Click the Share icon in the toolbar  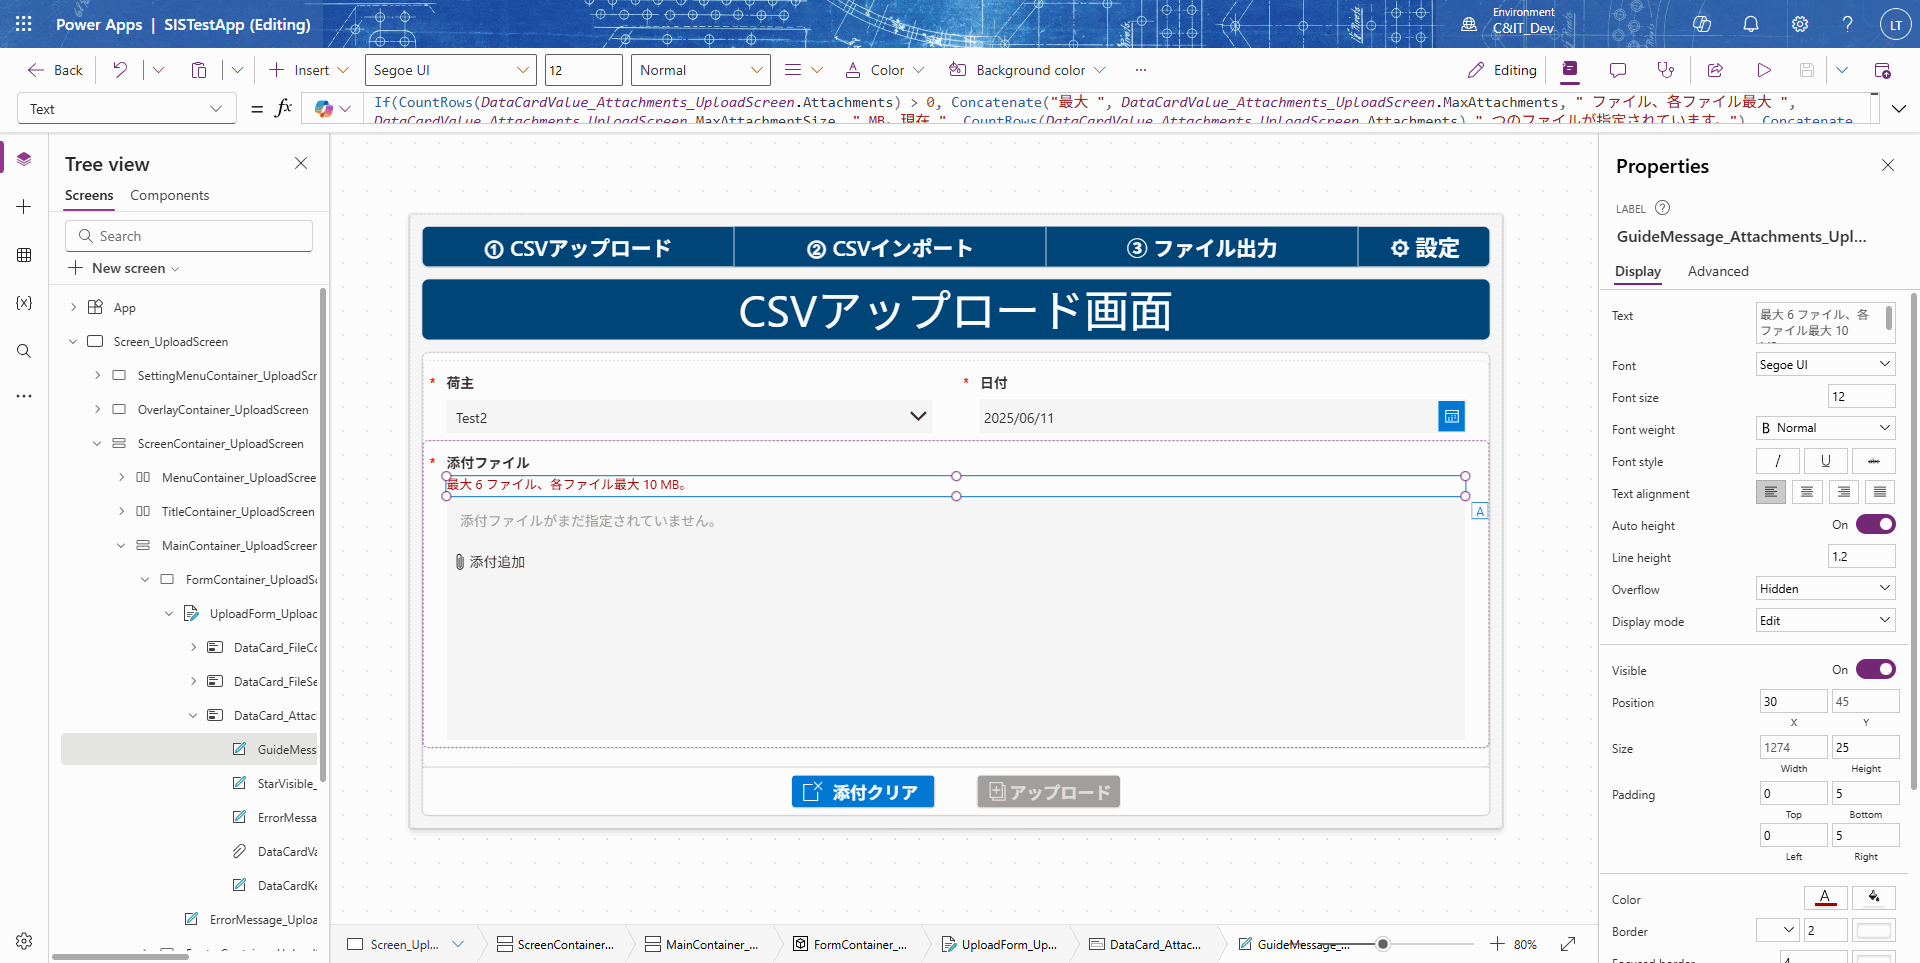1715,70
